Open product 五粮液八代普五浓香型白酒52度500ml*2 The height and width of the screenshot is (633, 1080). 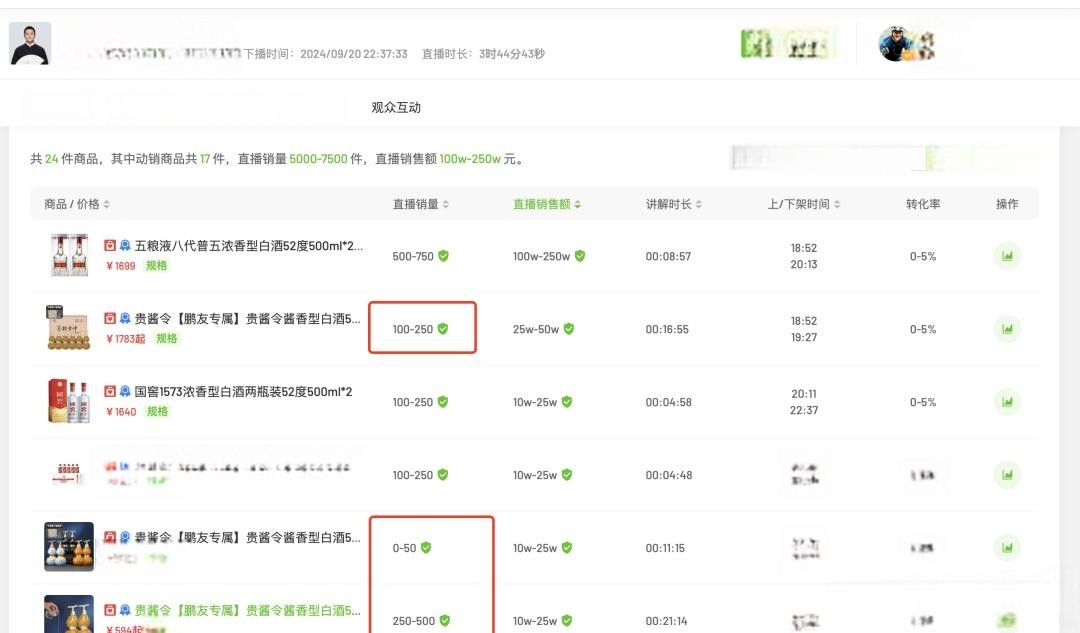pyautogui.click(x=249, y=246)
